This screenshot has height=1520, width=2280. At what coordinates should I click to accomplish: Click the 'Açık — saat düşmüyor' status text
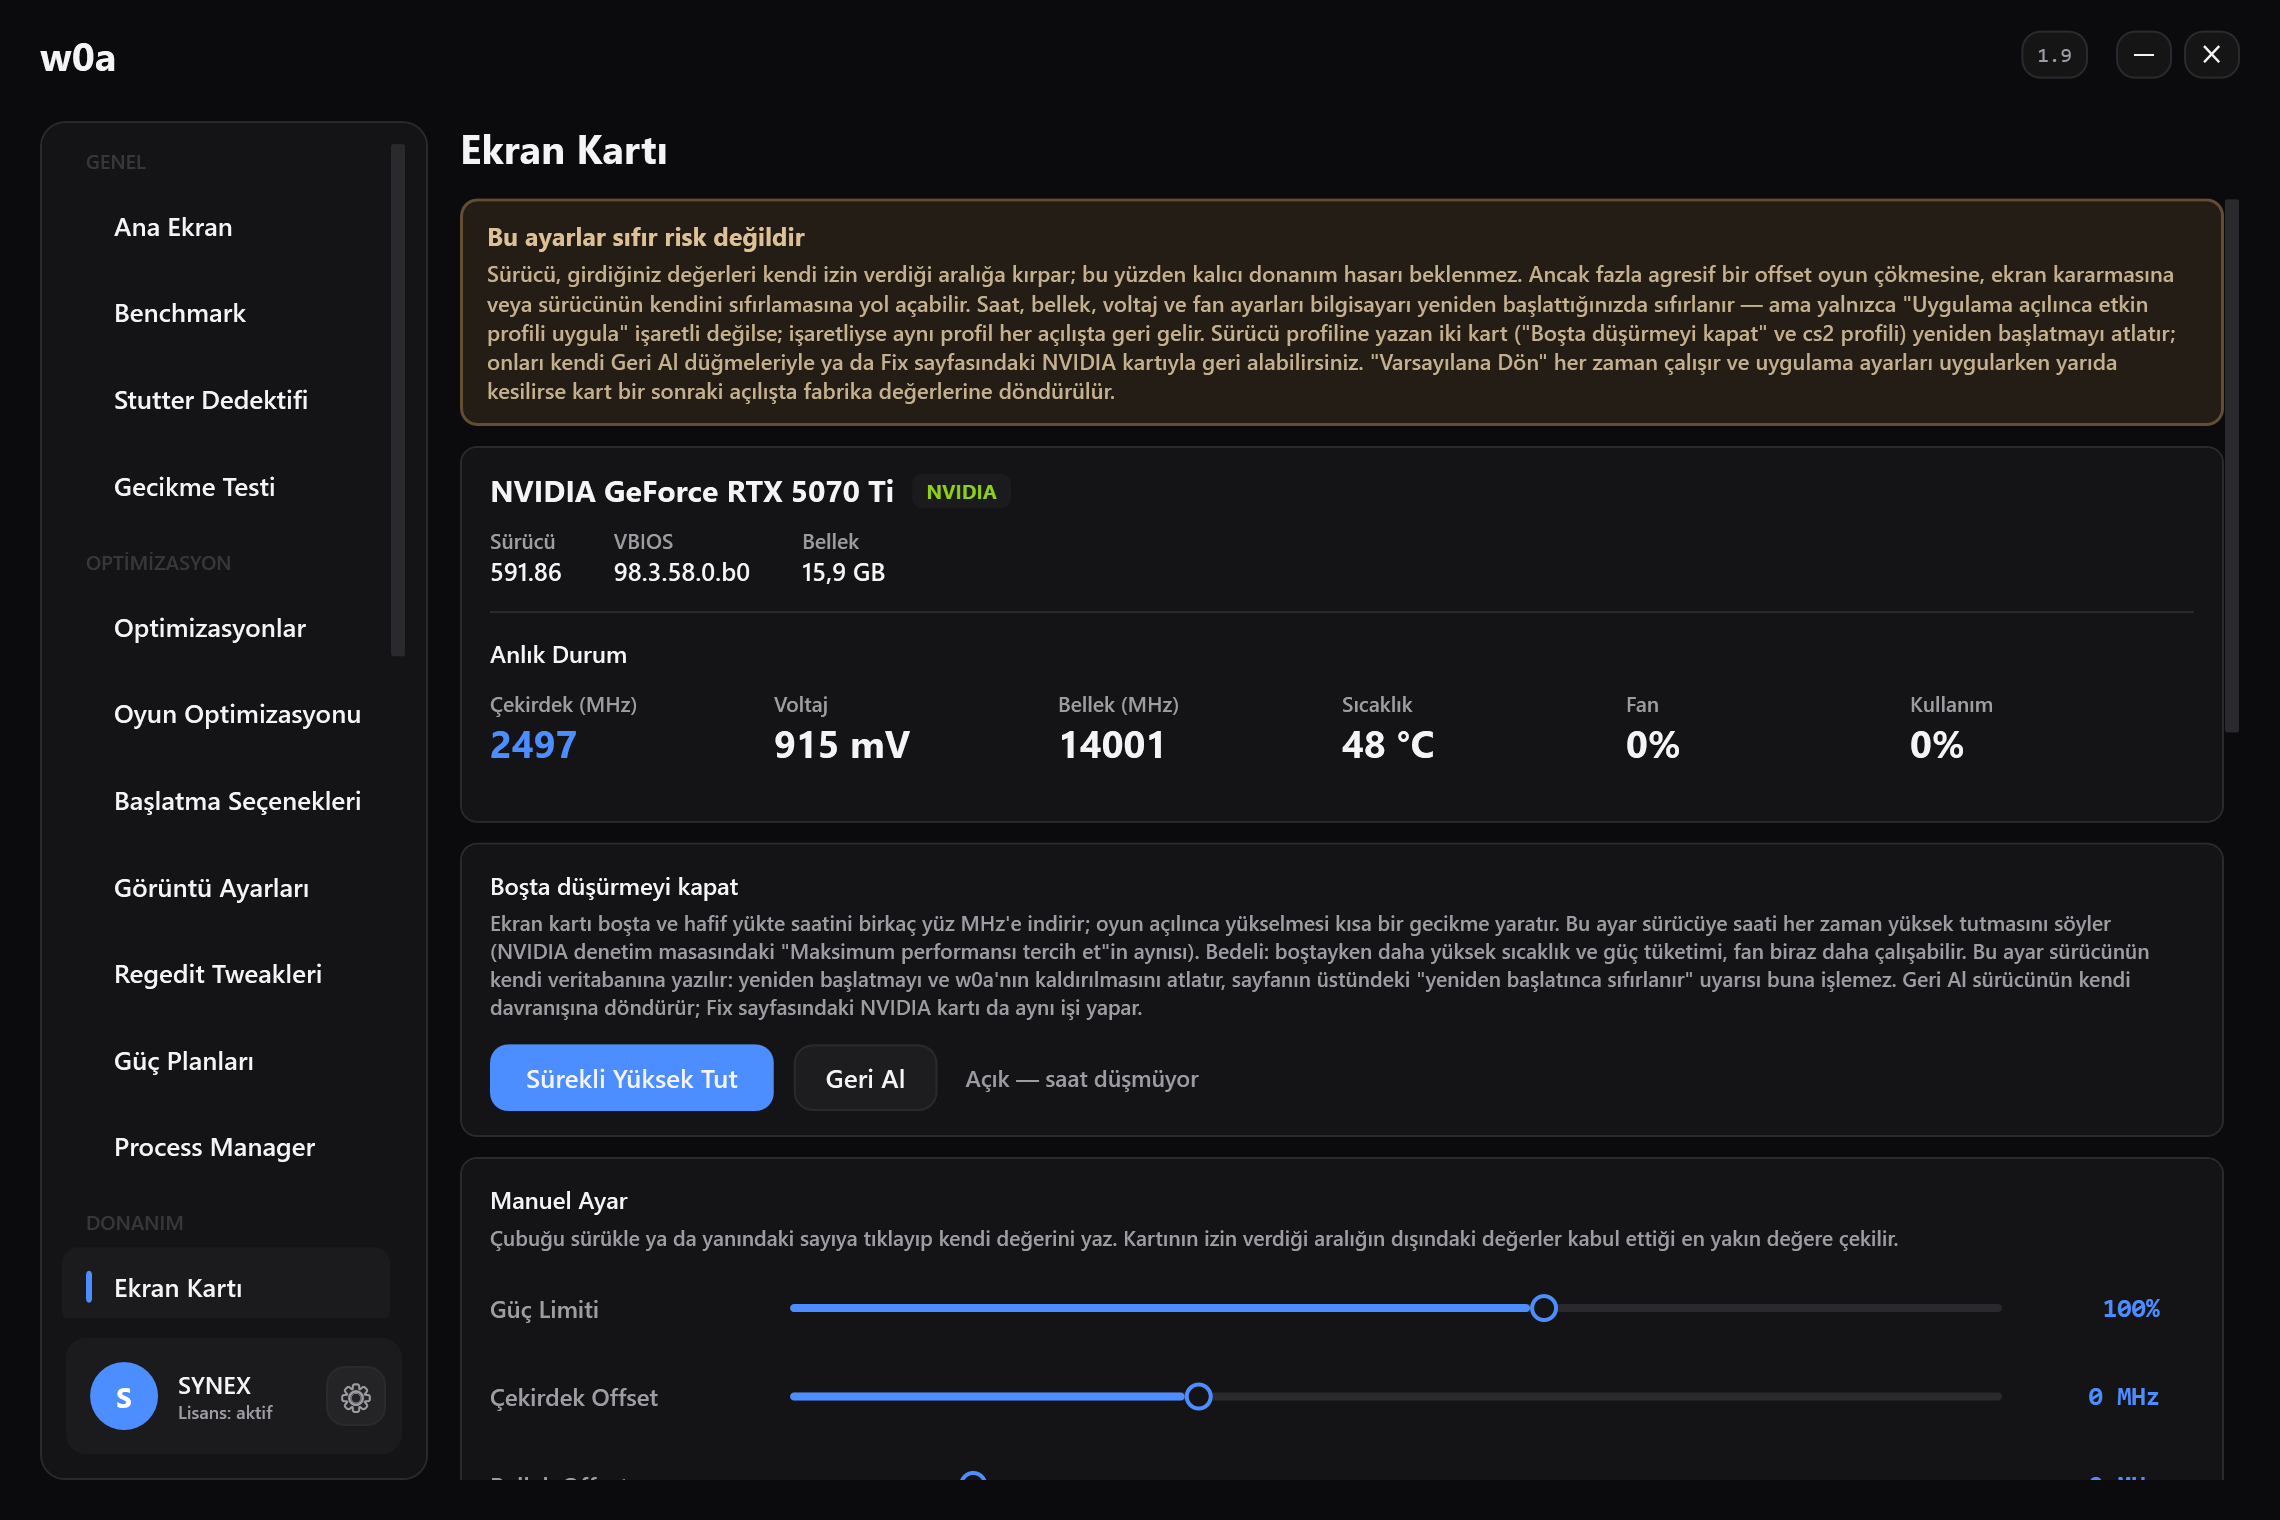tap(1081, 1079)
